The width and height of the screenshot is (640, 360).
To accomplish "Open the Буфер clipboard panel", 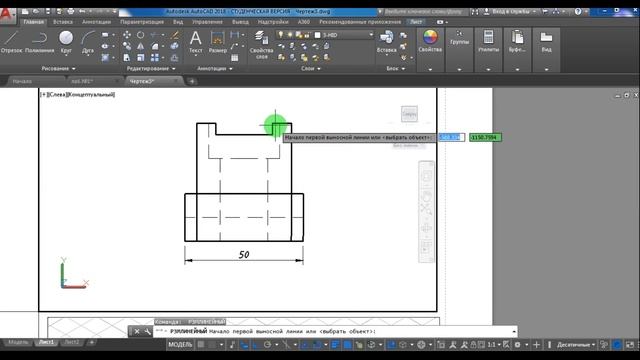I will [517, 42].
